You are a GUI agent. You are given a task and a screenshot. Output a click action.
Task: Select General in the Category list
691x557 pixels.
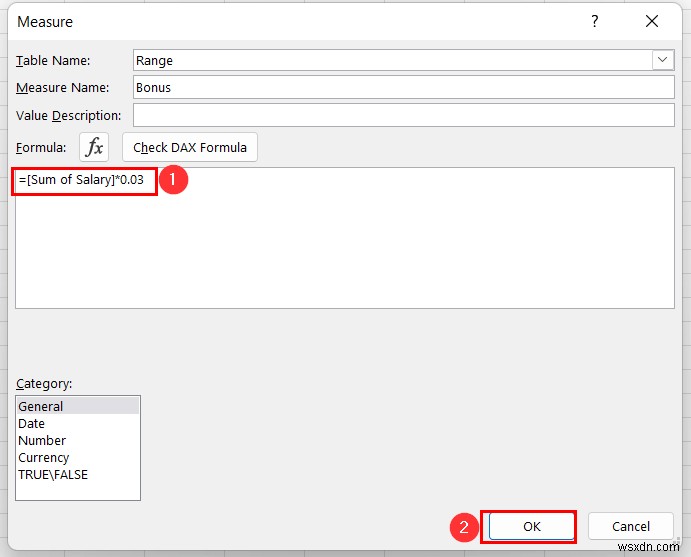[78, 406]
